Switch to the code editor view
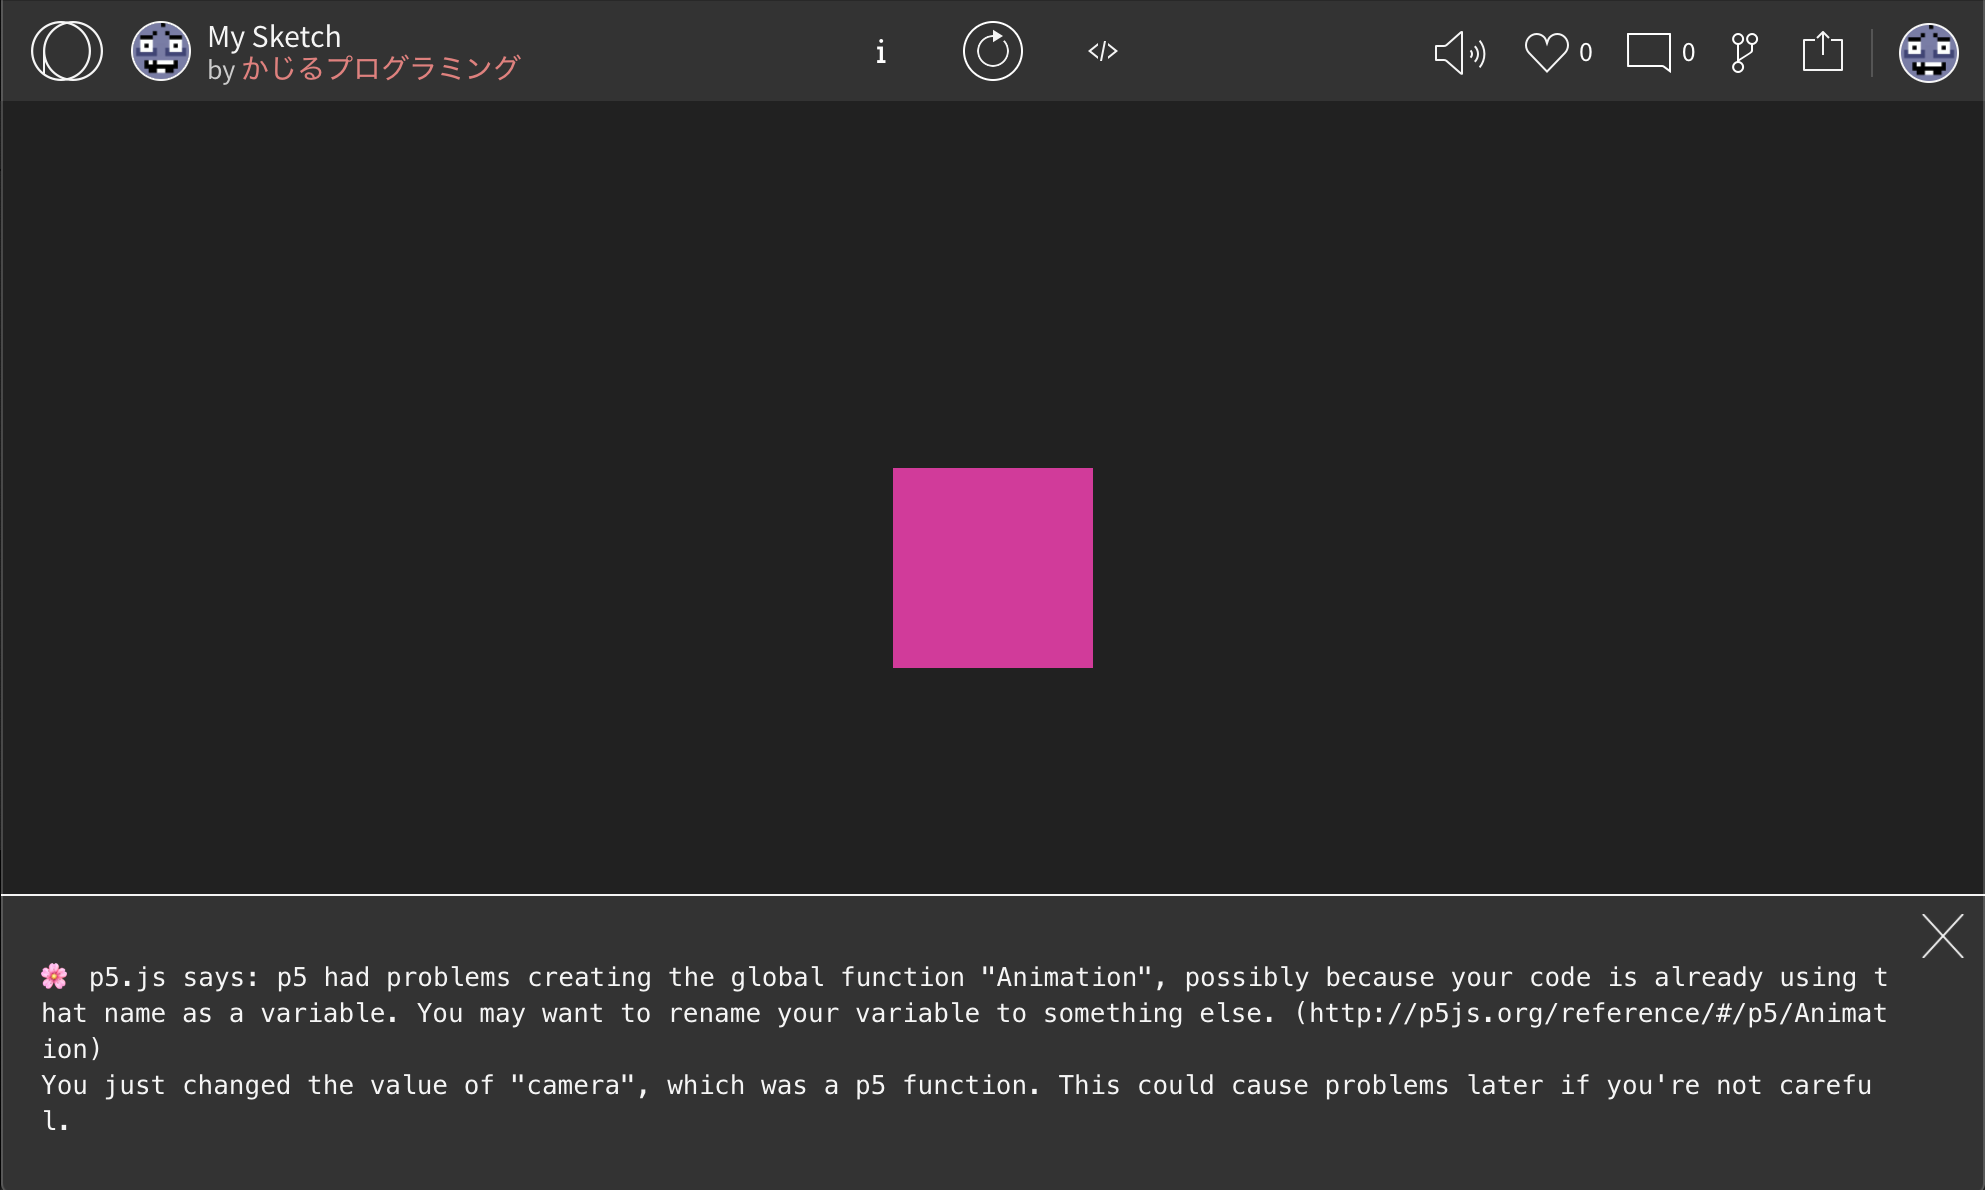The height and width of the screenshot is (1190, 1985). point(1102,51)
